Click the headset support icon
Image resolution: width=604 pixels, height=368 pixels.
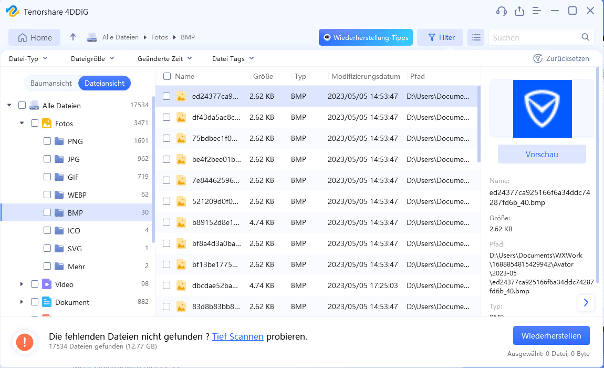point(501,11)
